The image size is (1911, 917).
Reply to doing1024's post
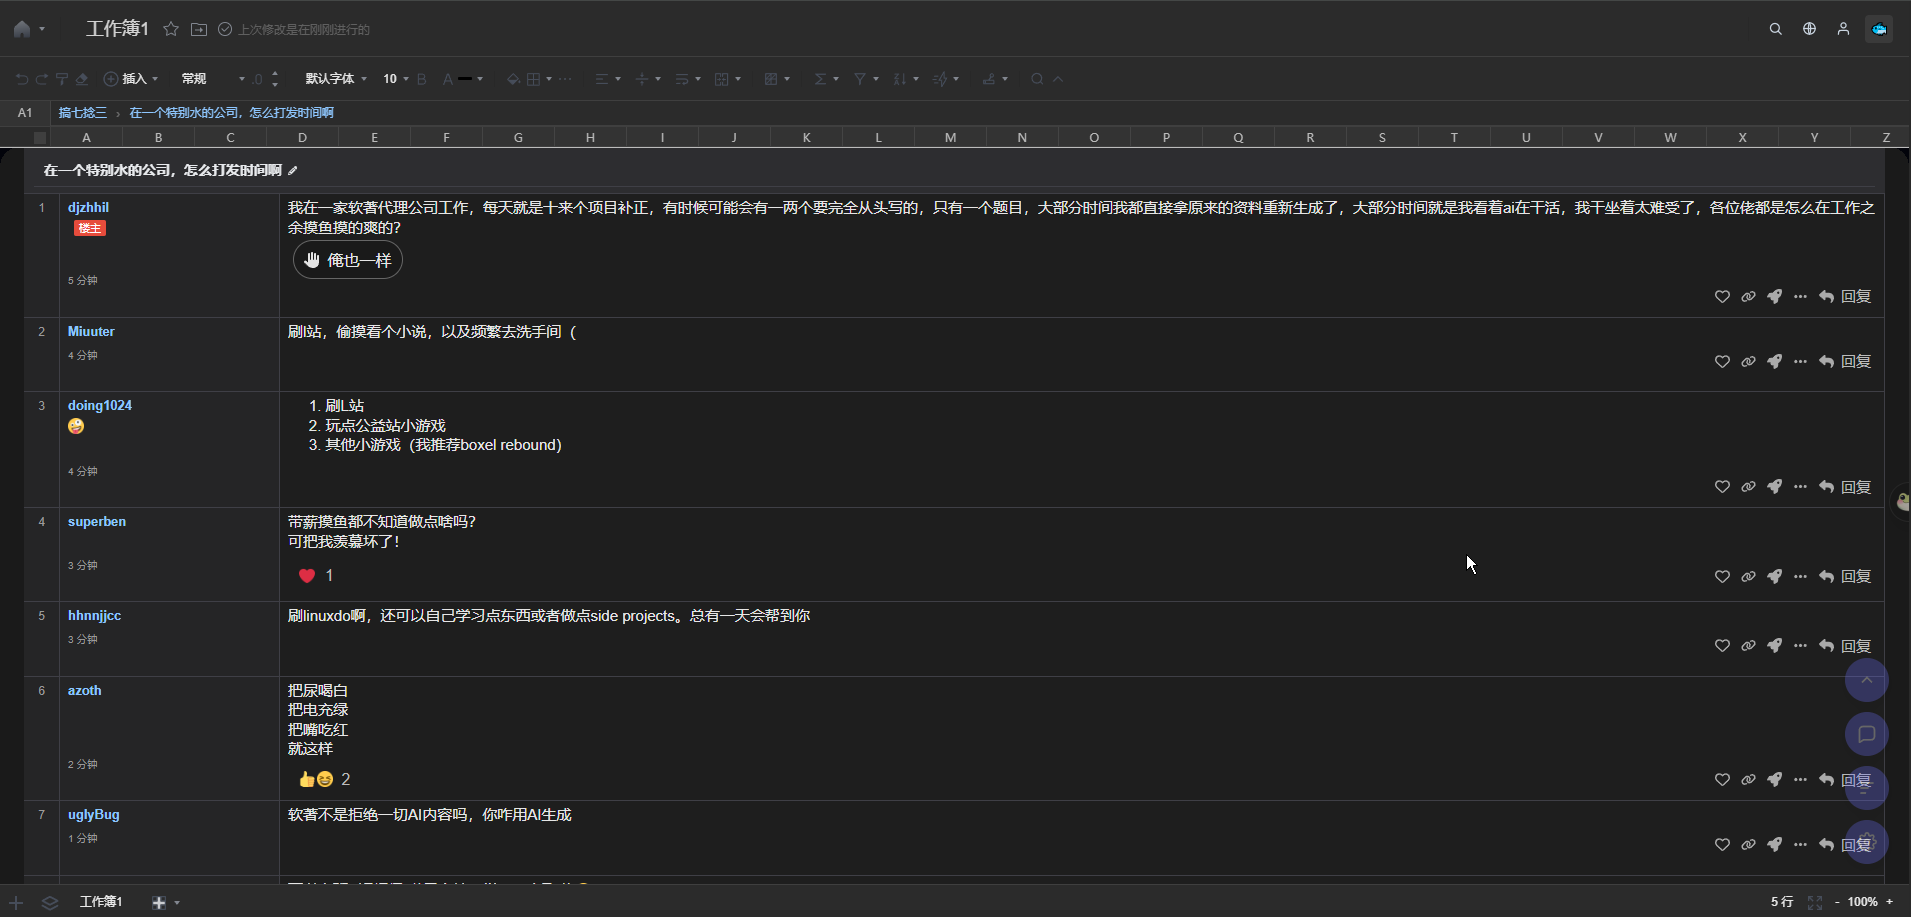1845,487
